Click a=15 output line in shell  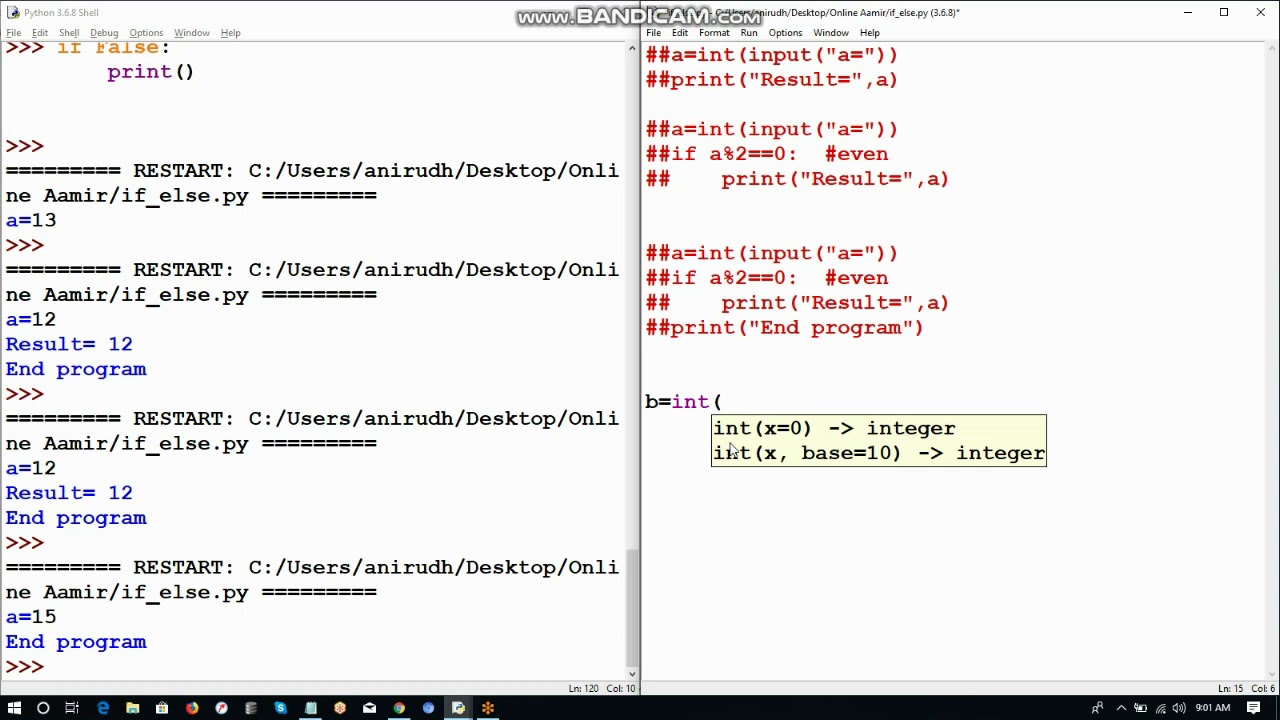point(31,617)
